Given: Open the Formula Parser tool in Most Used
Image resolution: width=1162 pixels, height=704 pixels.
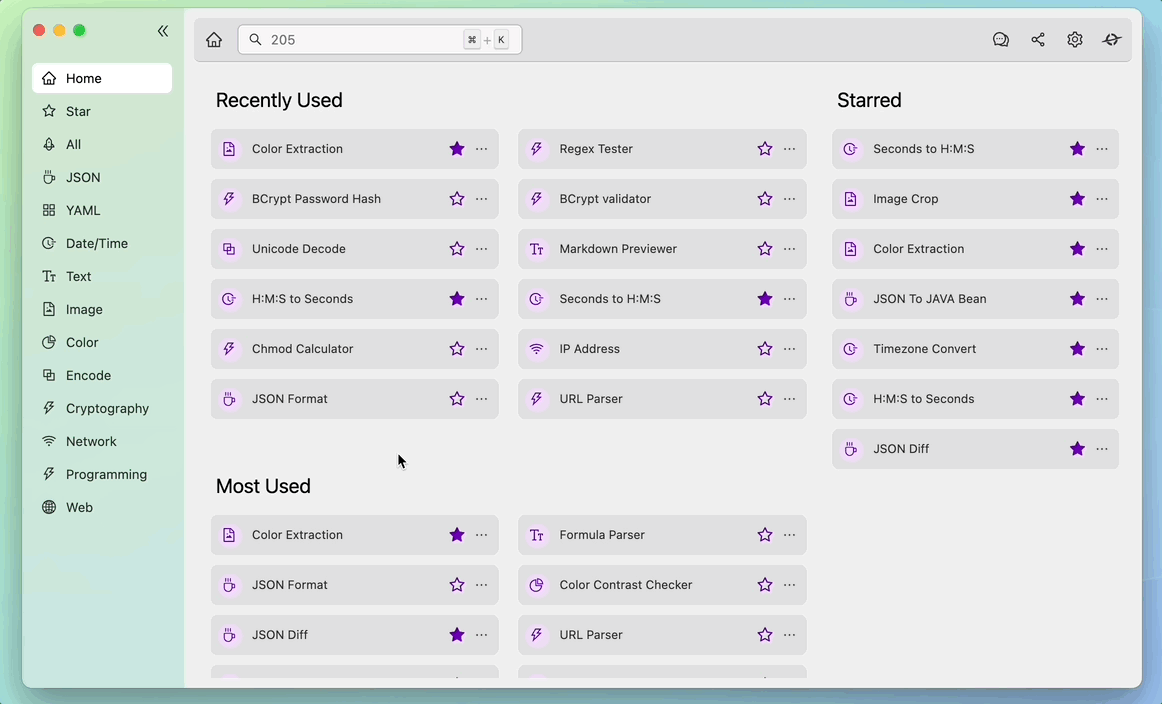Looking at the screenshot, I should [x=662, y=535].
